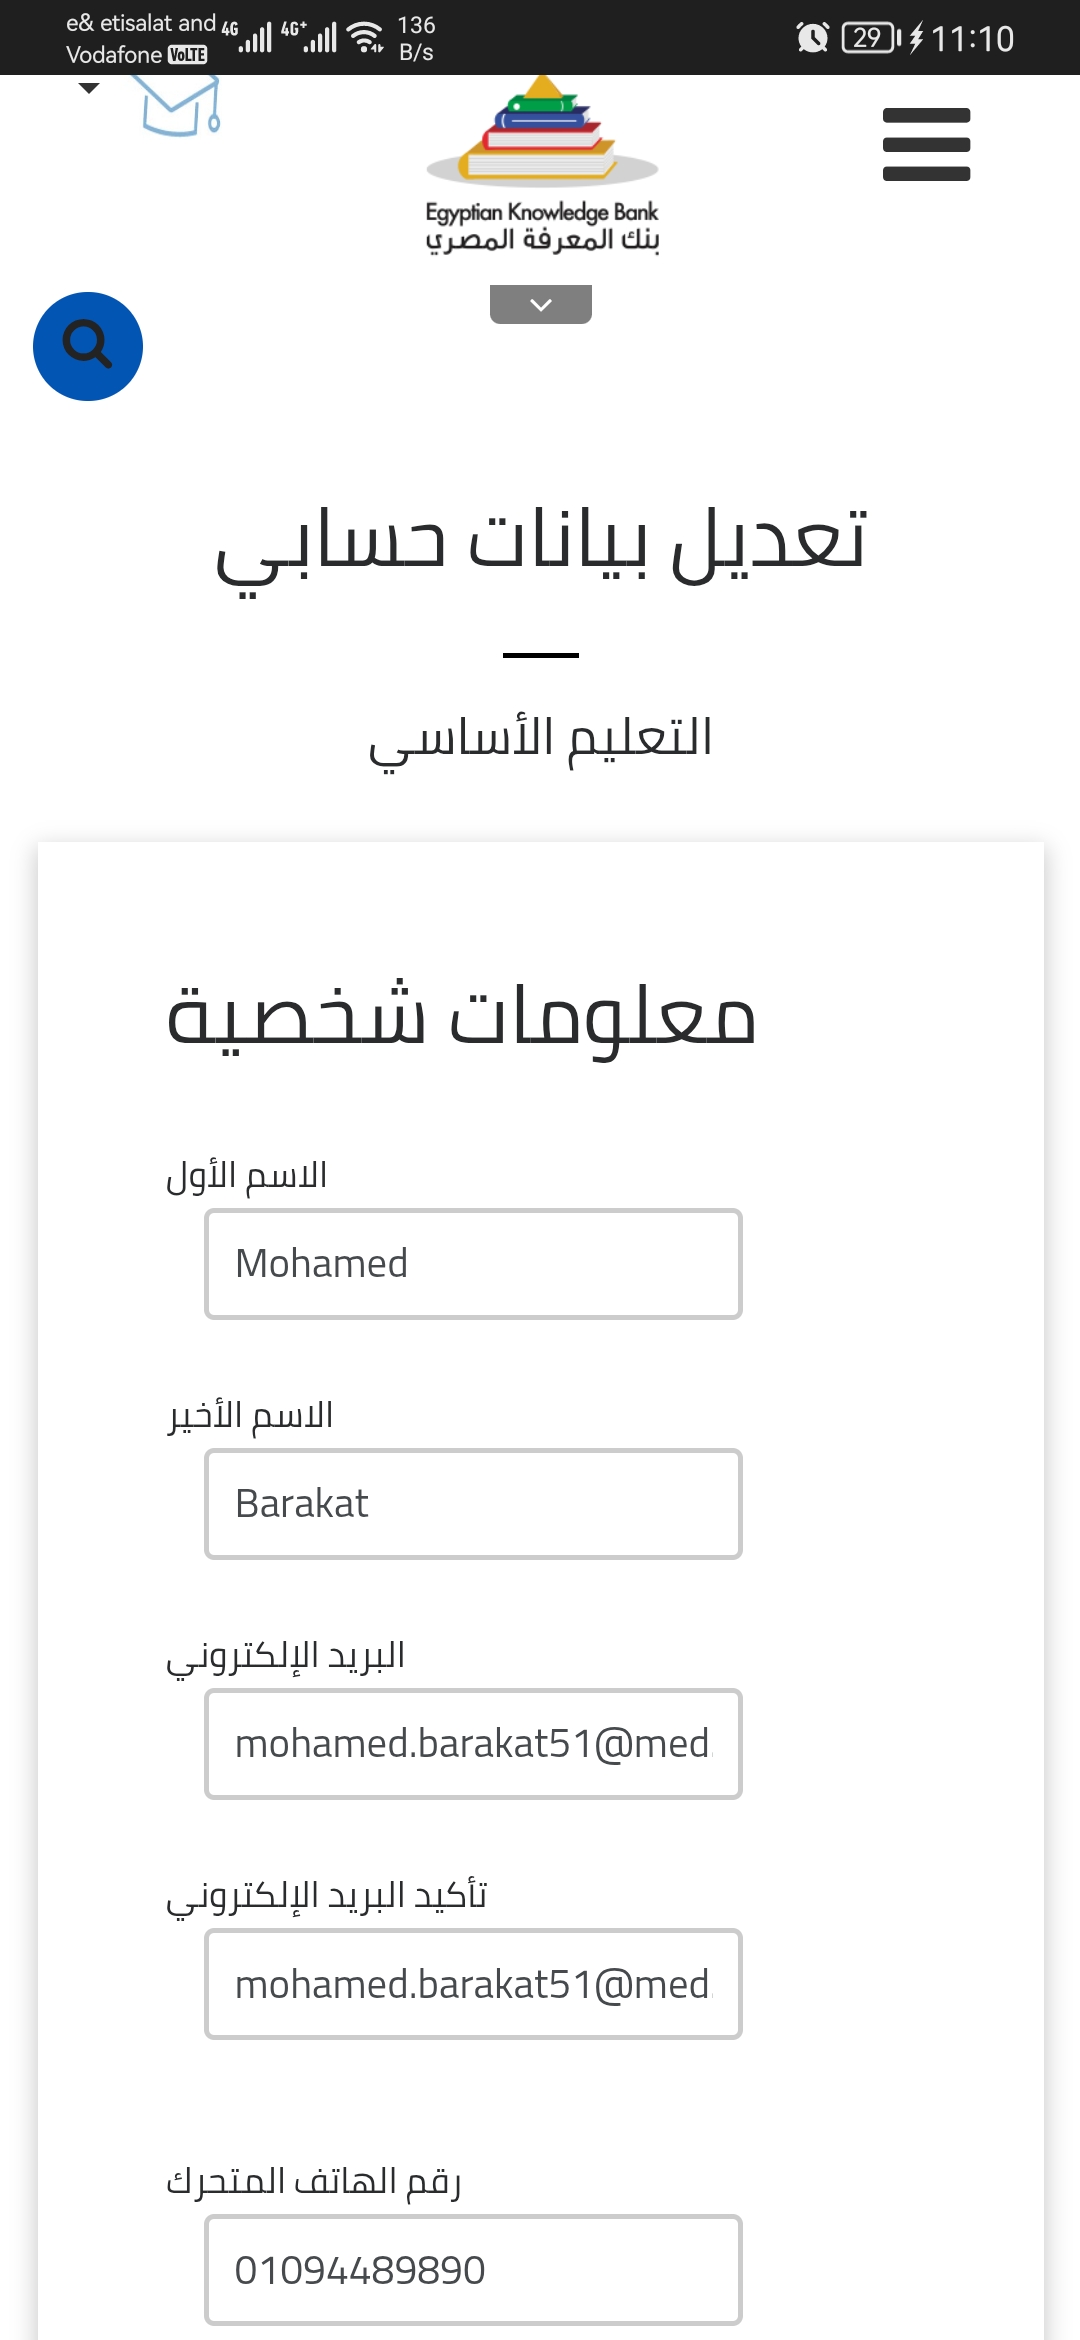Open the hamburger menu

(x=926, y=145)
